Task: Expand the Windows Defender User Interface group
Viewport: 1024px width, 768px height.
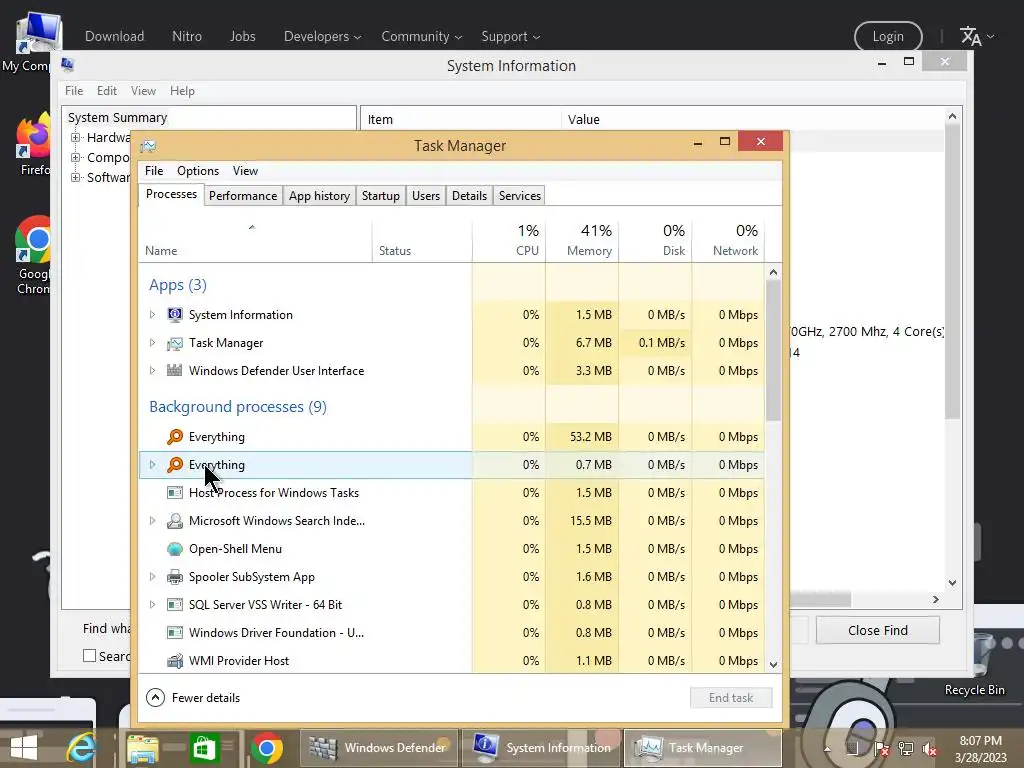Action: (152, 370)
